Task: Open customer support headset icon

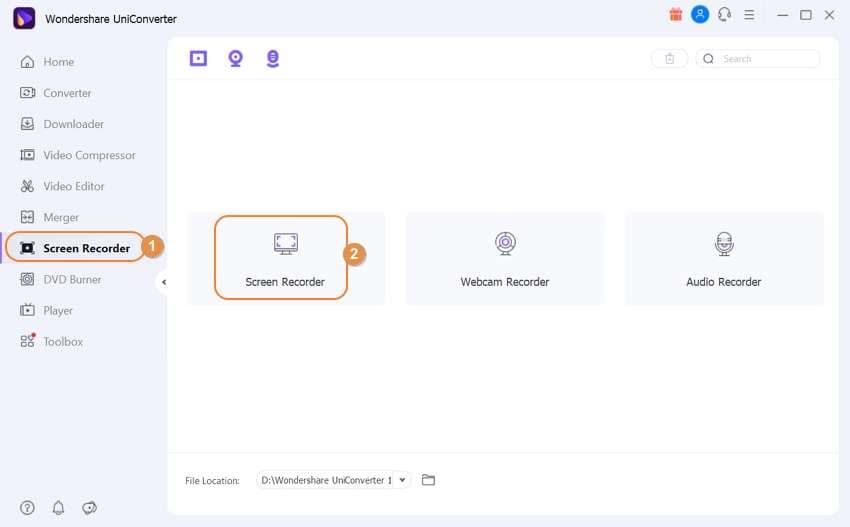Action: point(724,15)
